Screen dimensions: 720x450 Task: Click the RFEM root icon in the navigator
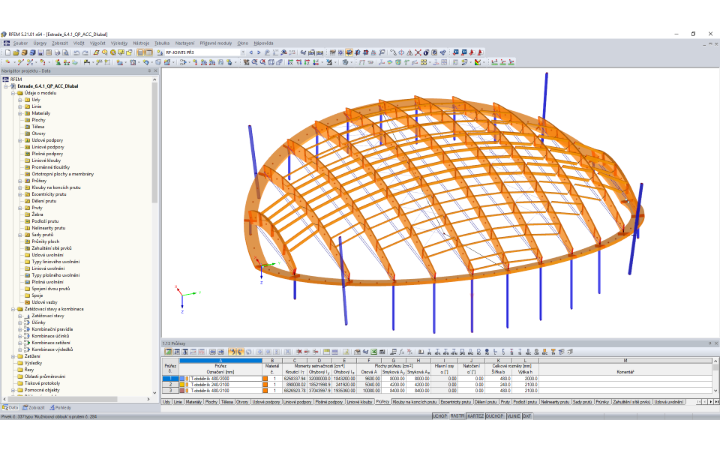6,79
